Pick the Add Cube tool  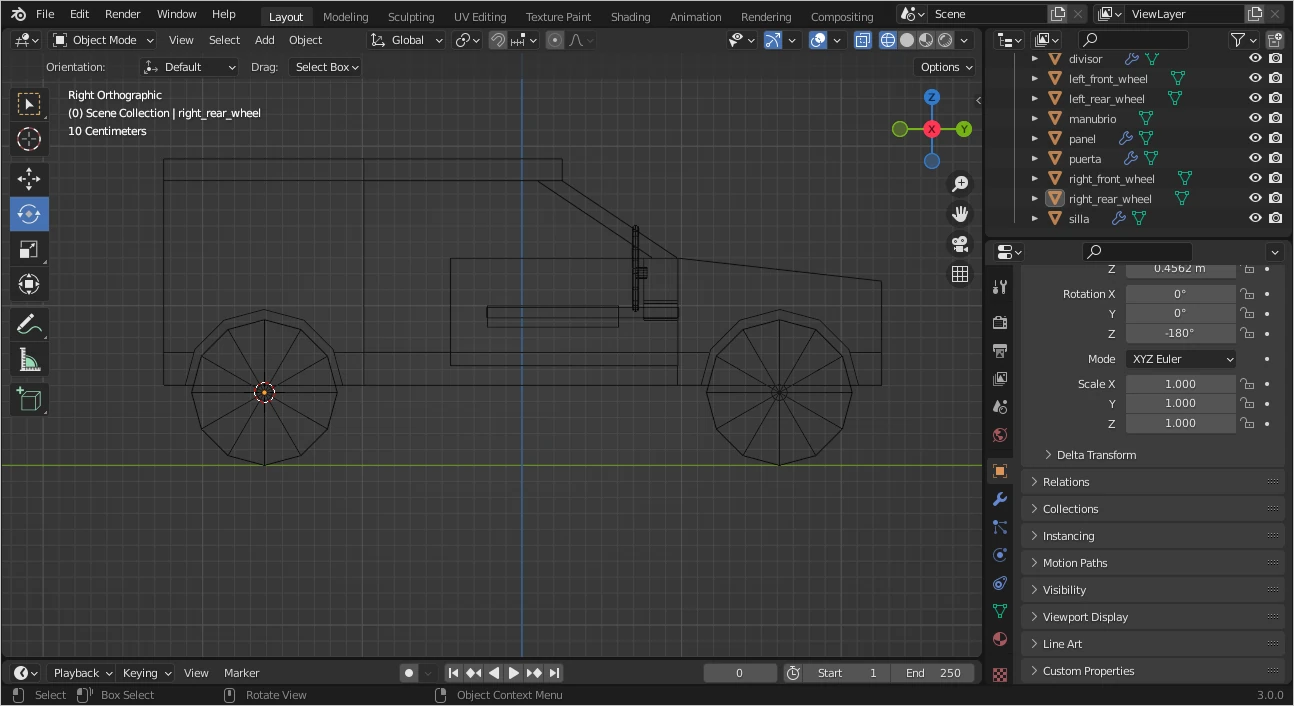point(29,399)
